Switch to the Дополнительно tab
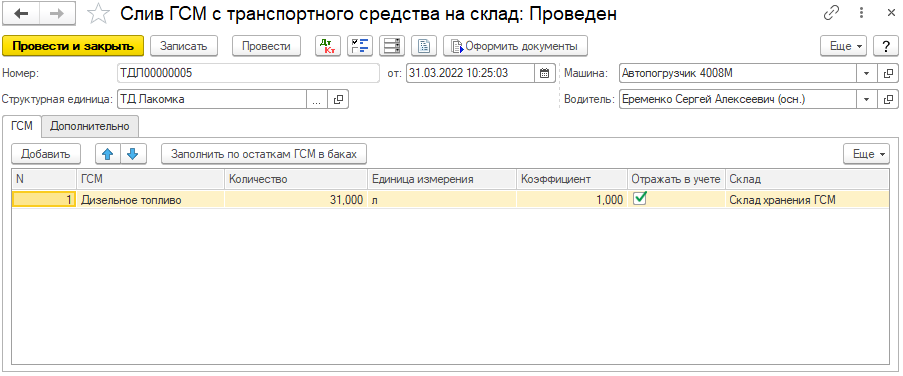Screen dimensions: 903x376 point(90,127)
